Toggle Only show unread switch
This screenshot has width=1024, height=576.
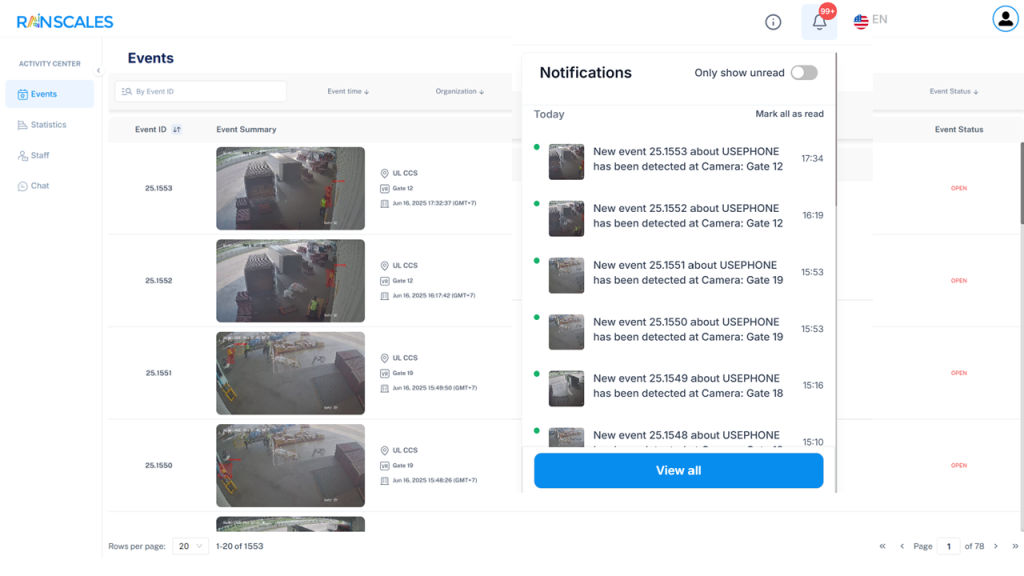point(803,73)
